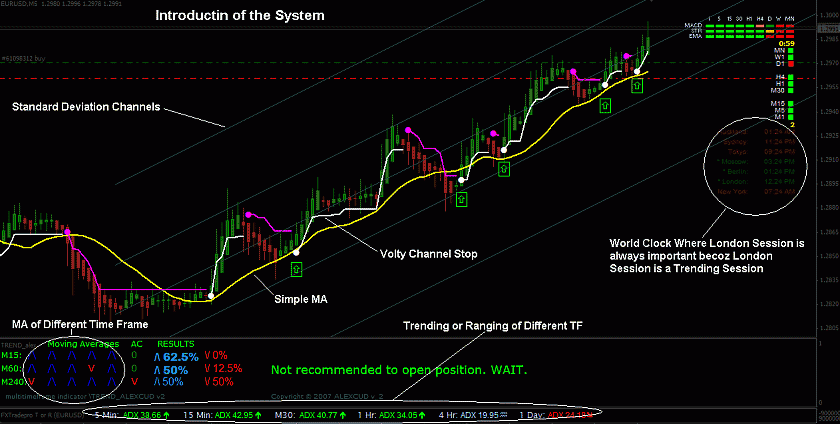Click the yellow 0:59 candle timer
This screenshot has width=840, height=424.
coord(787,43)
